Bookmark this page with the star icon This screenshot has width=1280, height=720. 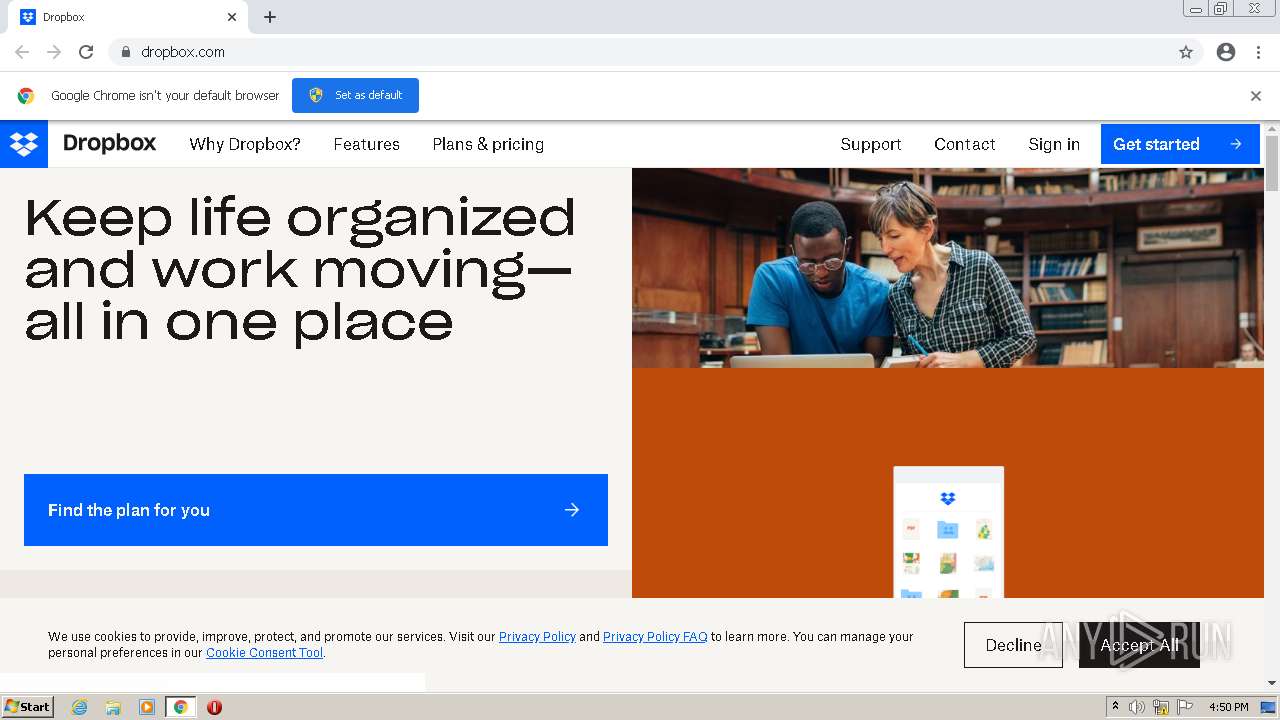tap(1186, 52)
